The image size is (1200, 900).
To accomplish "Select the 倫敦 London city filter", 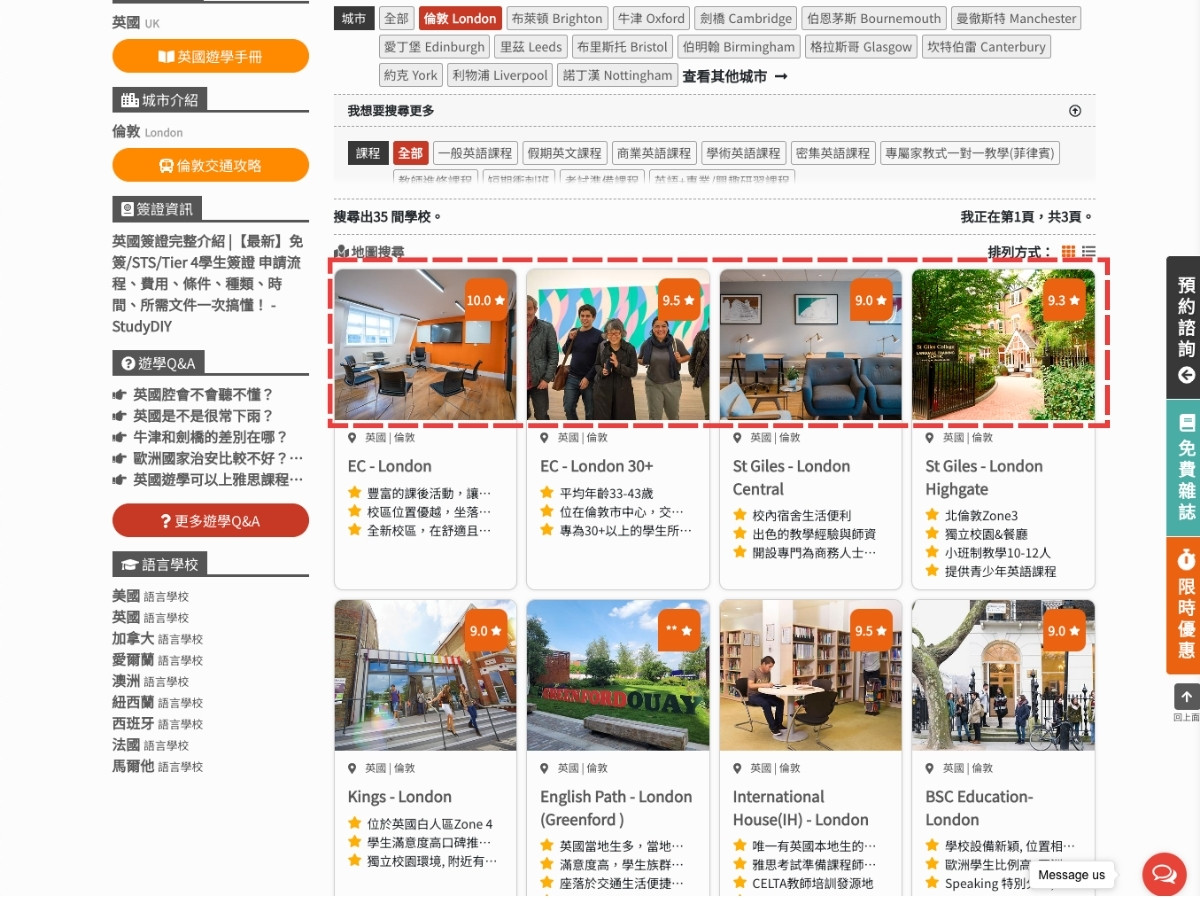I will [460, 18].
